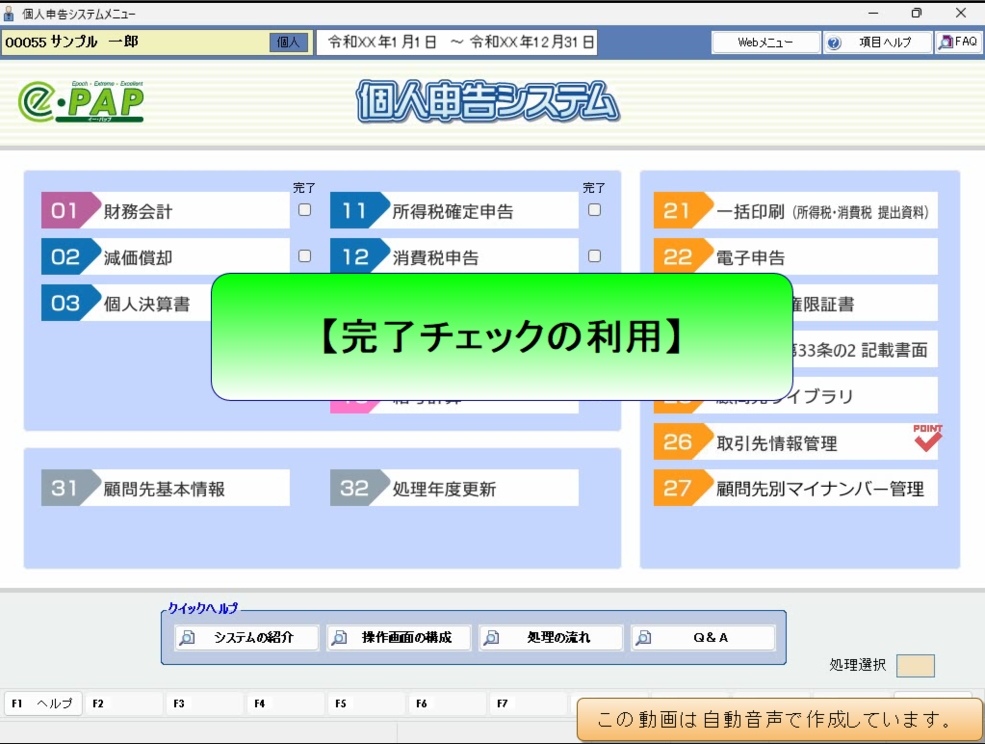Open menu 03 個人決算書
985x744 pixels.
pos(126,303)
